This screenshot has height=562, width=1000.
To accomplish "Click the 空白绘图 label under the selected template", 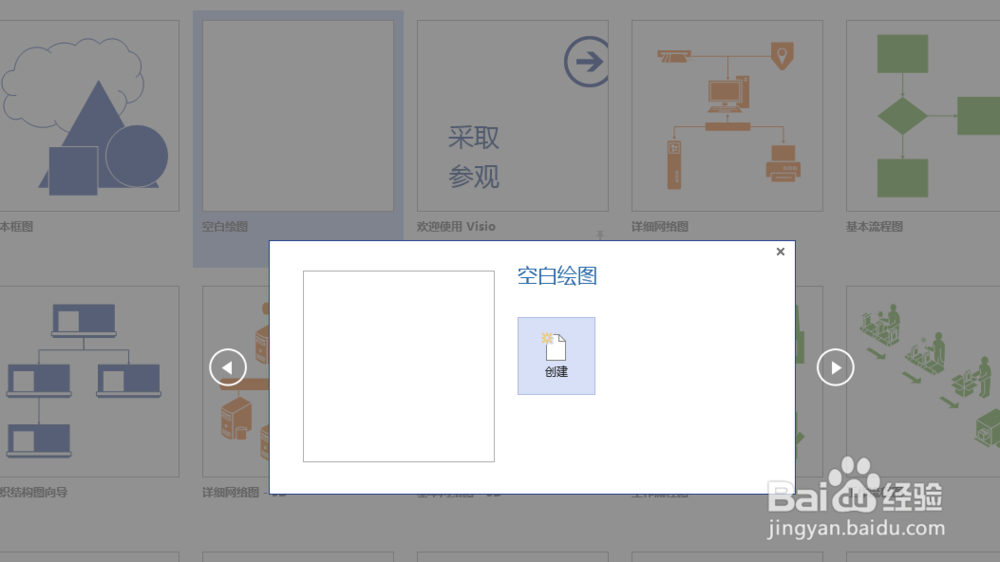I will point(224,226).
